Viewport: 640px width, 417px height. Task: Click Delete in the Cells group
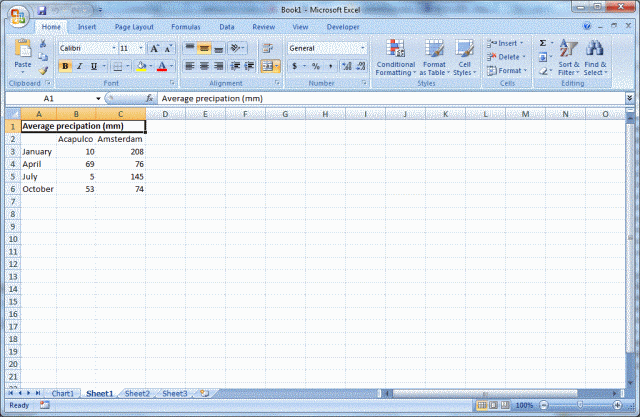(506, 57)
